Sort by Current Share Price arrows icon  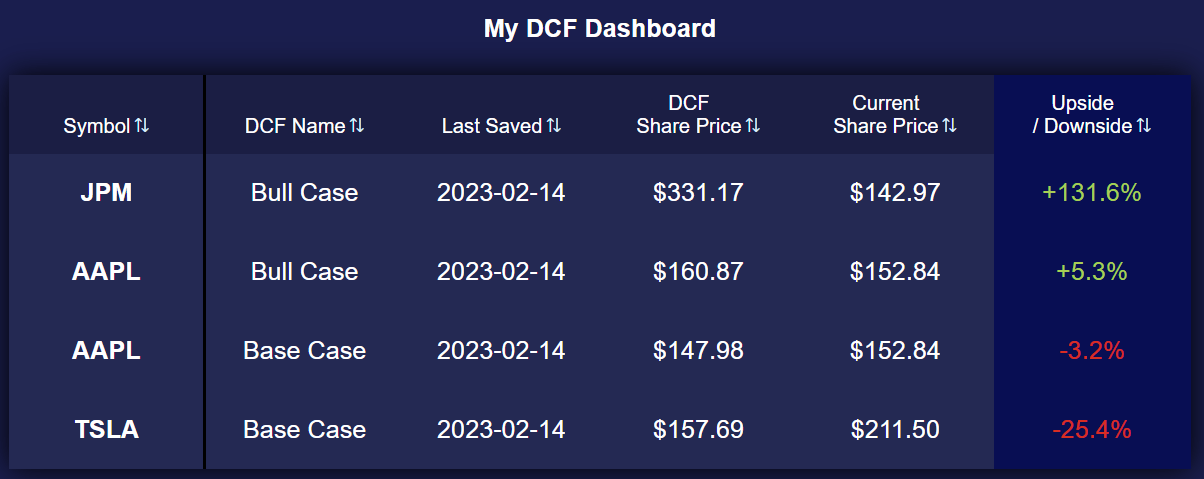[x=950, y=126]
